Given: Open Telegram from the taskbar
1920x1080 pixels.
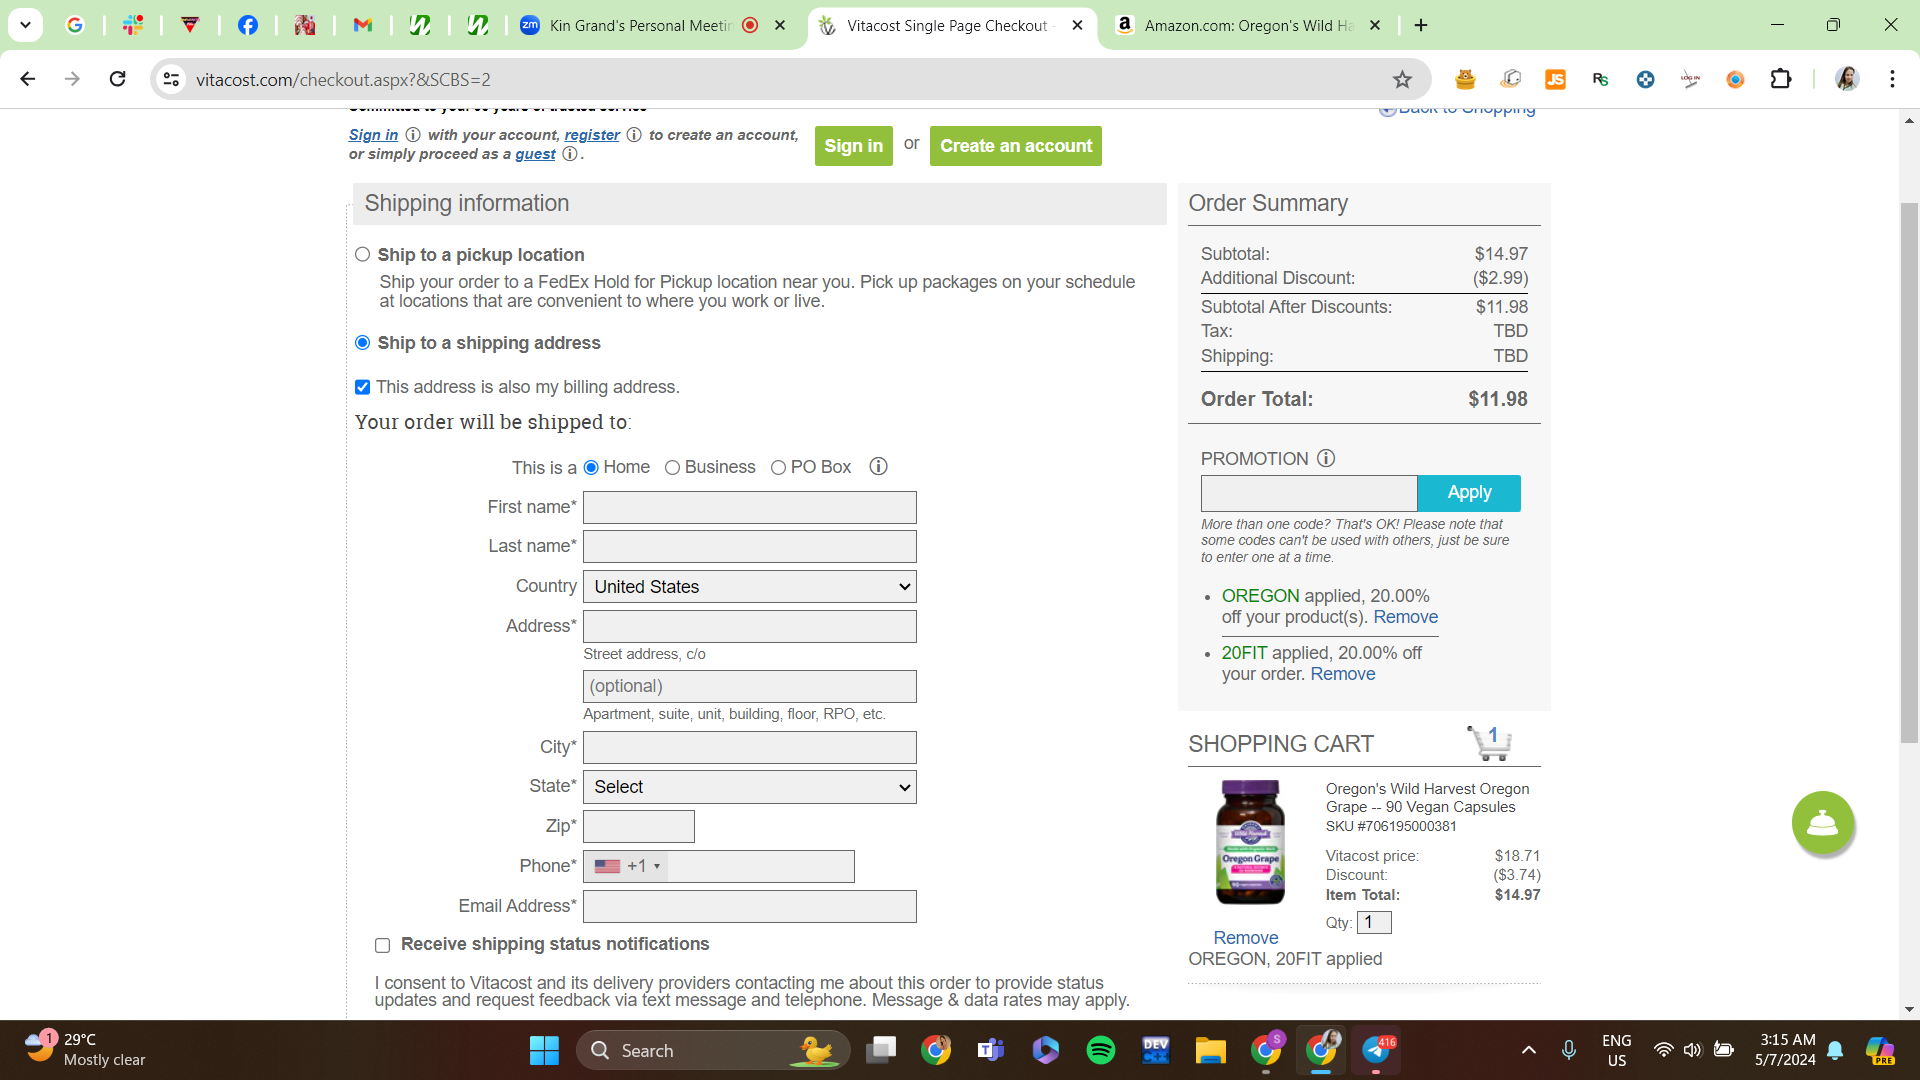Looking at the screenshot, I should [x=1376, y=1050].
